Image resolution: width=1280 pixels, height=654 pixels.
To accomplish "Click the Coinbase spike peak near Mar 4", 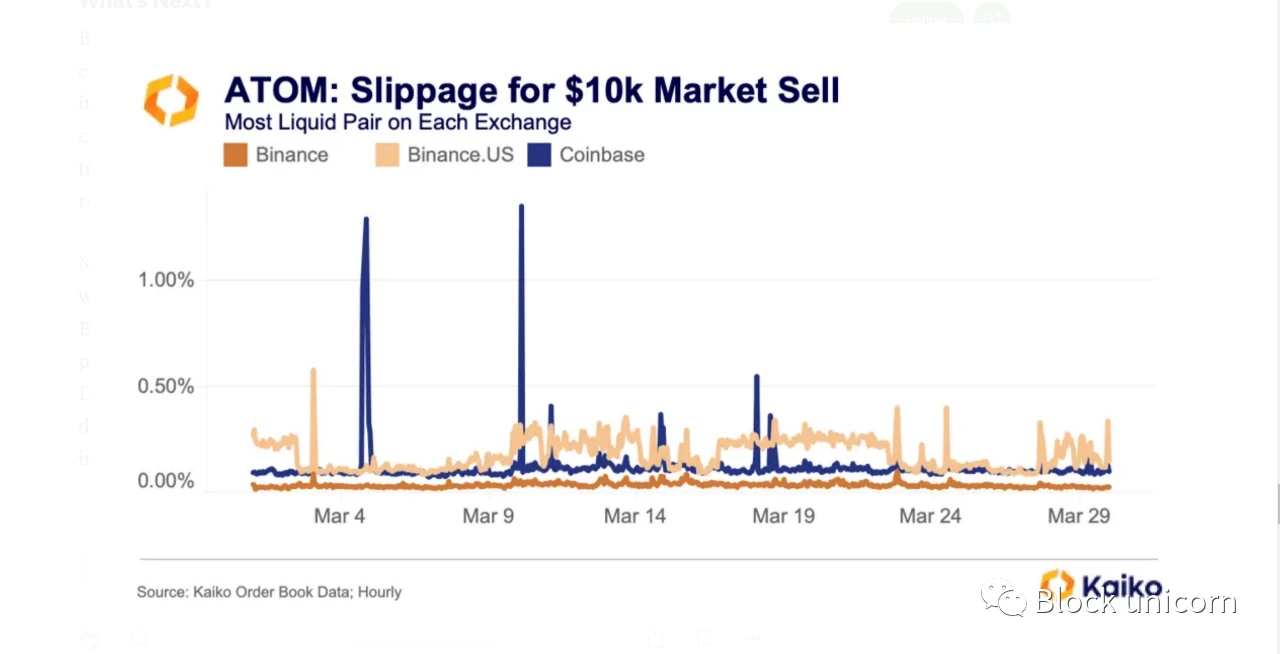I will click(366, 220).
